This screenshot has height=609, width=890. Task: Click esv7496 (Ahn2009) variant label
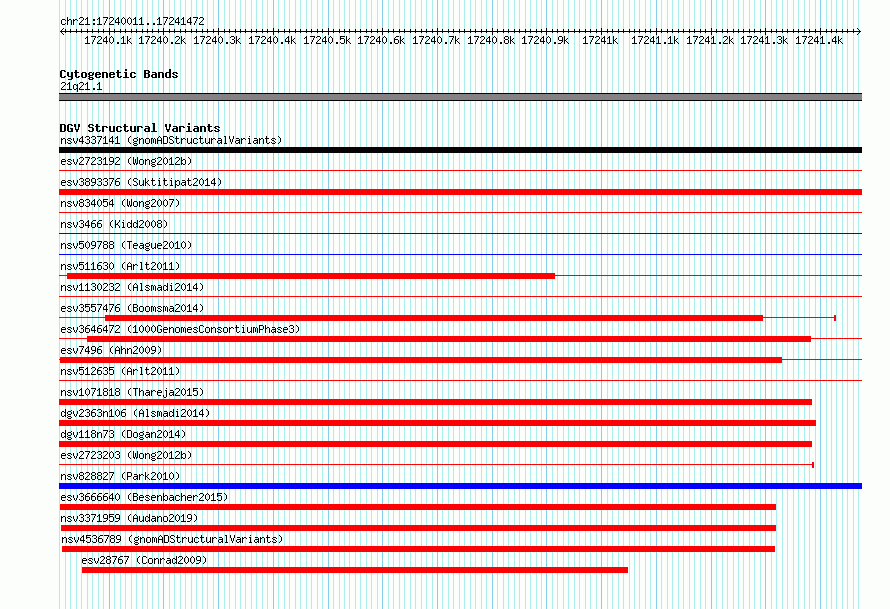point(111,350)
